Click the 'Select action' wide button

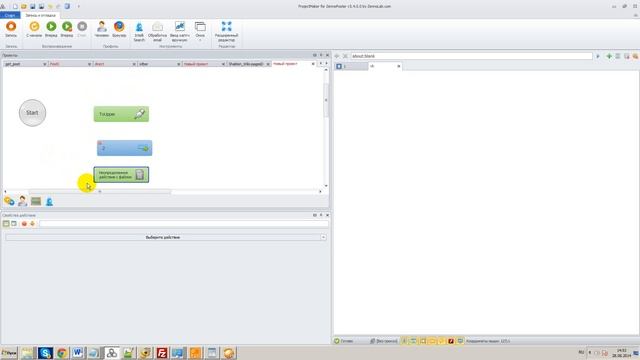(x=162, y=237)
